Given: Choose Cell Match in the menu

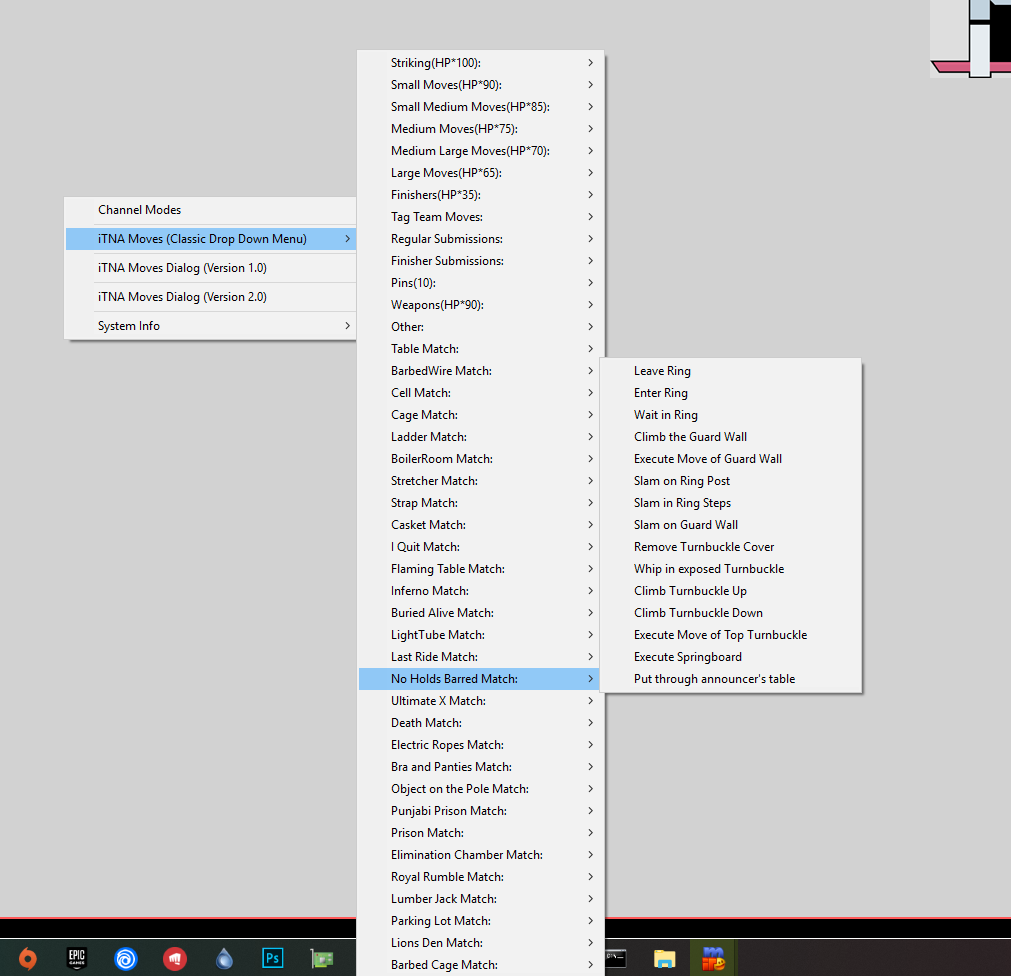Looking at the screenshot, I should (480, 393).
